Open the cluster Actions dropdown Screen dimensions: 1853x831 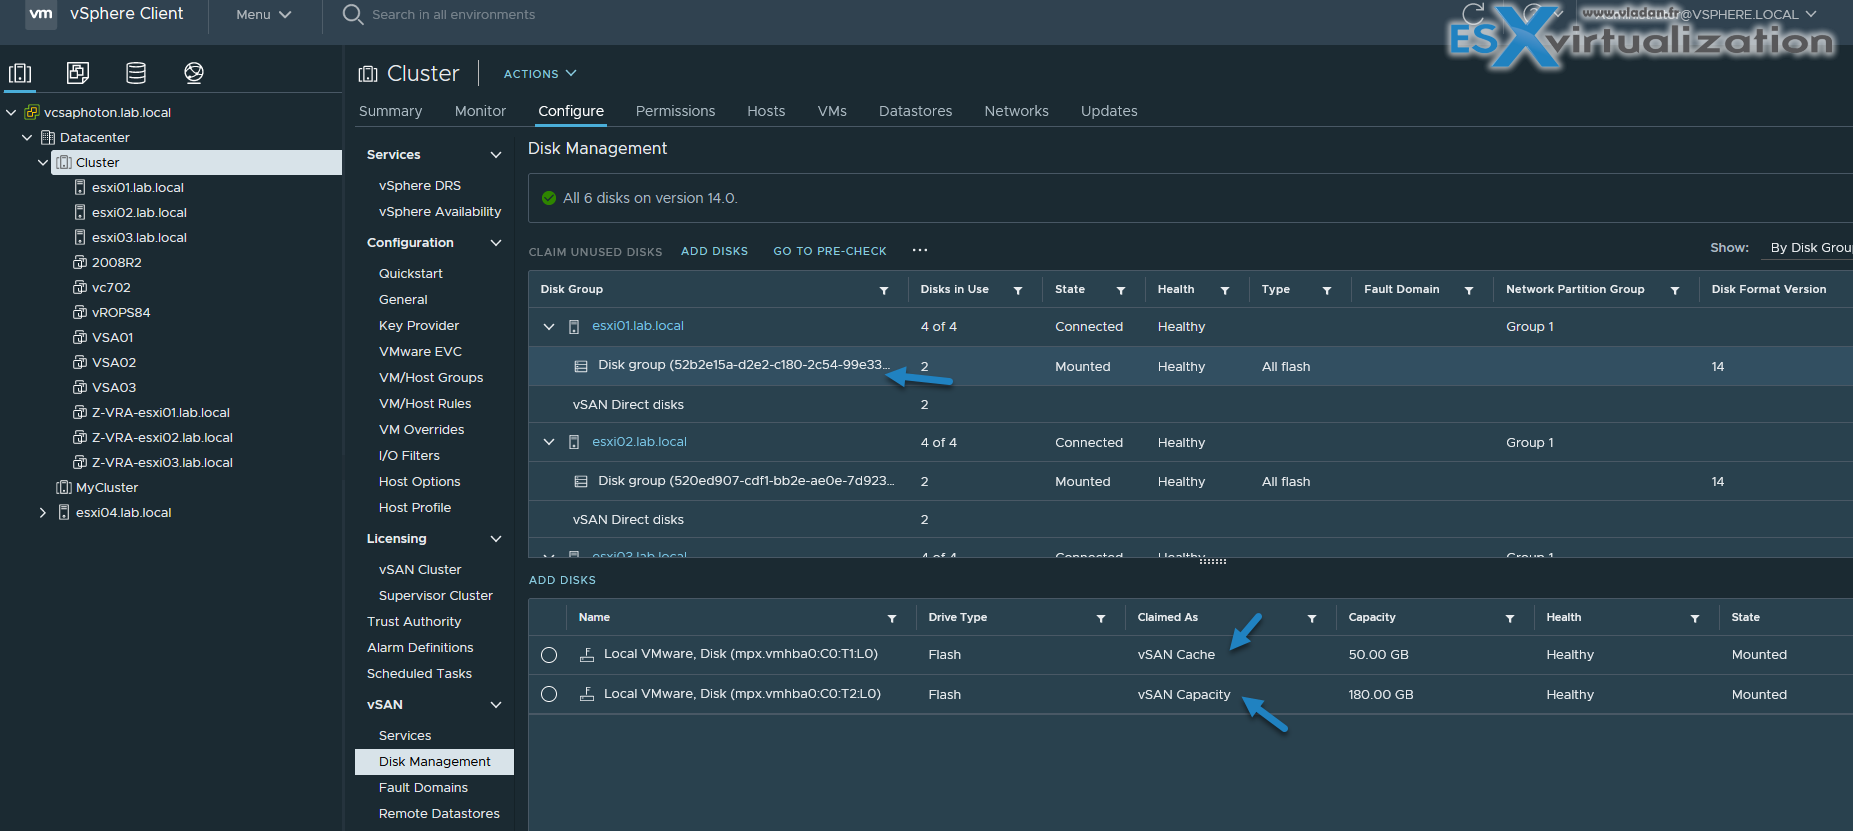coord(540,74)
